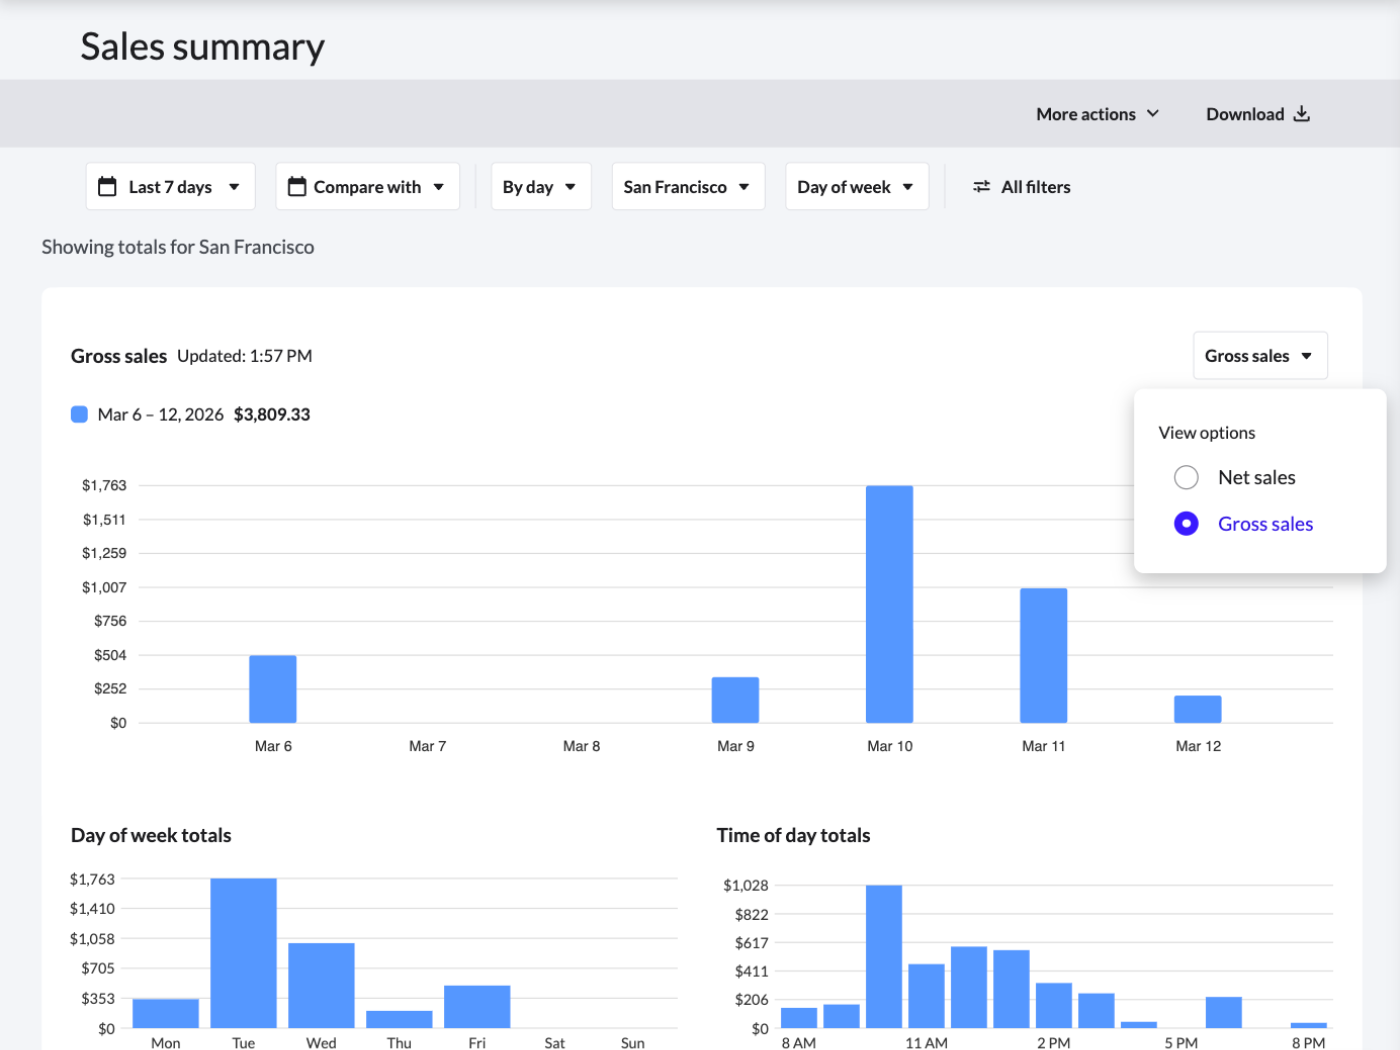The width and height of the screenshot is (1400, 1050).
Task: Click the dropdown arrow on San Francisco filter
Action: (744, 186)
